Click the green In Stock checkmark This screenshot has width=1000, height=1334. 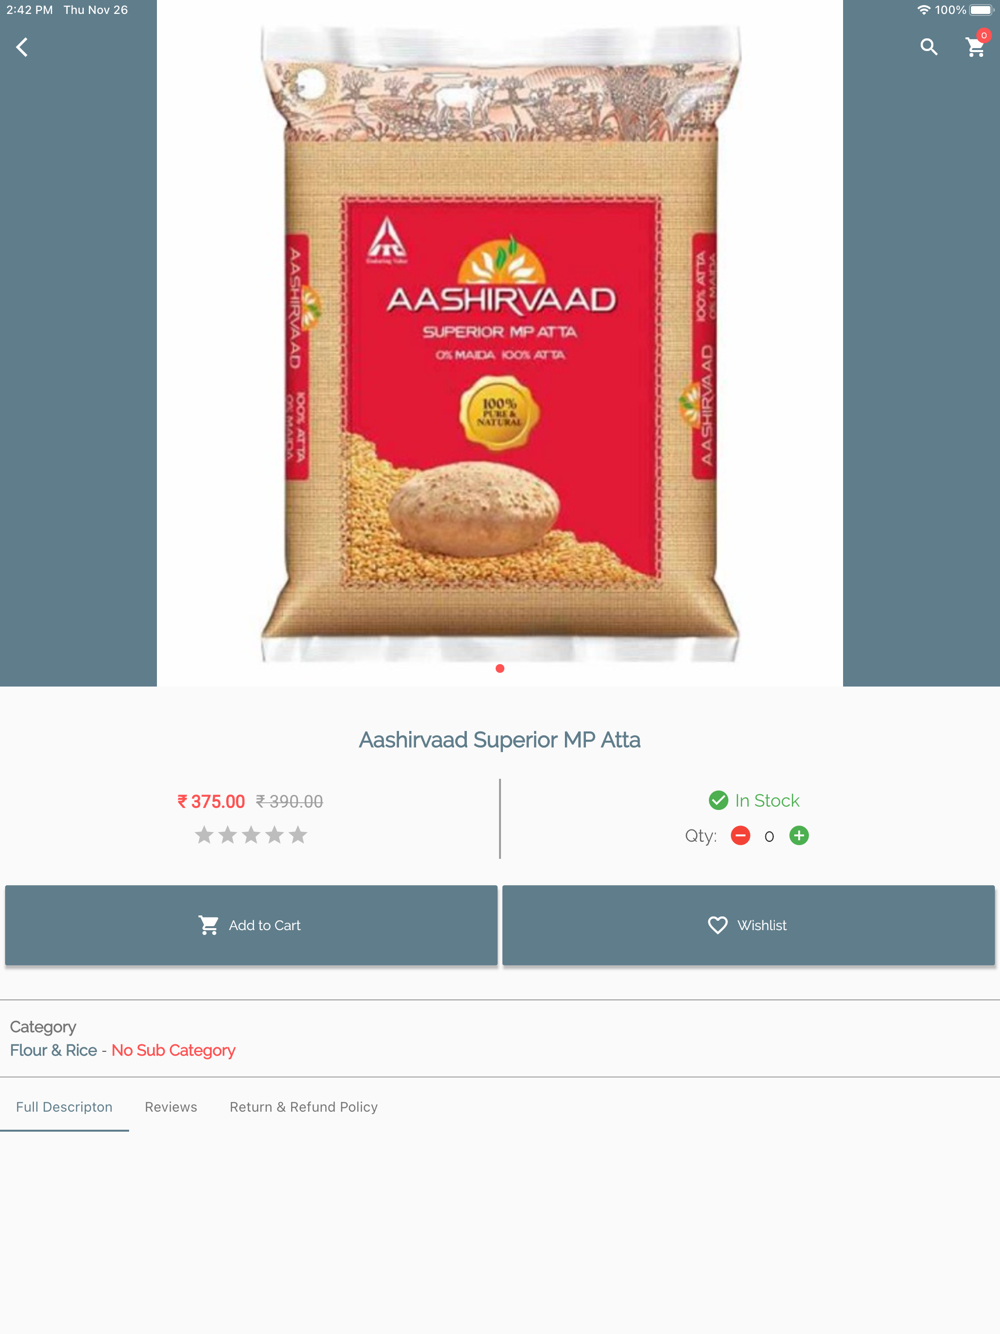coord(718,800)
